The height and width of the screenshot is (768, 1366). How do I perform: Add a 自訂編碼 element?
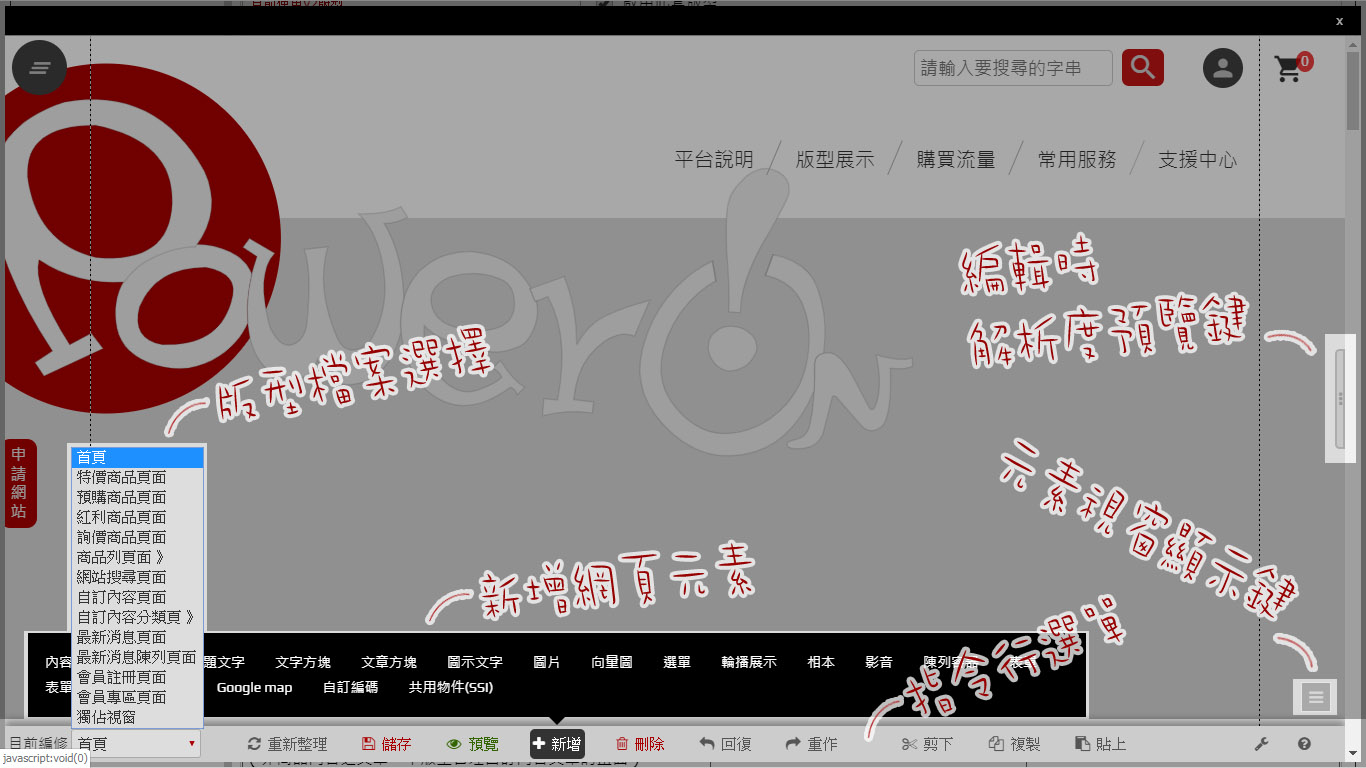coord(351,687)
